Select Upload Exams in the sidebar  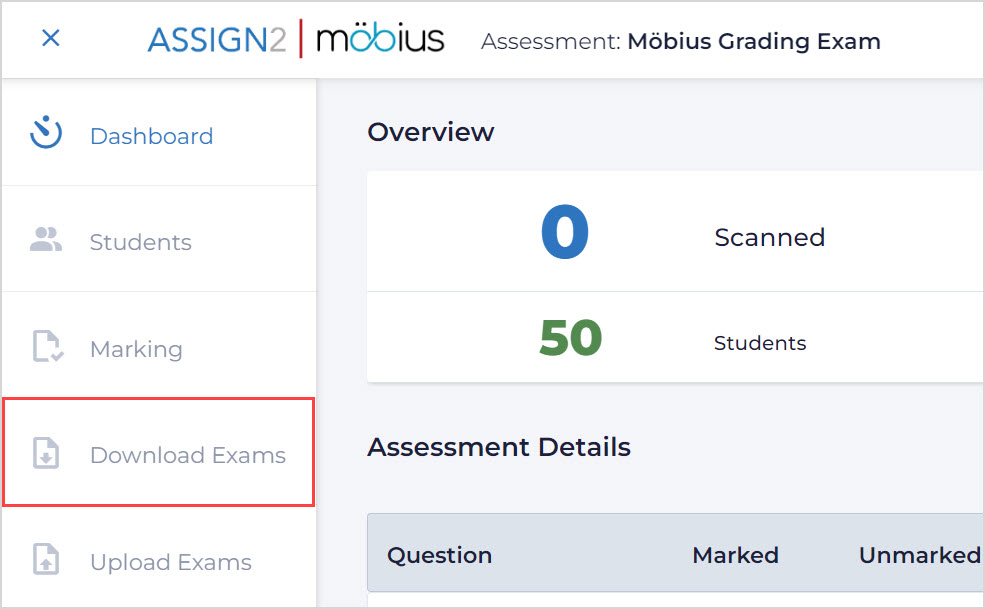coord(170,562)
